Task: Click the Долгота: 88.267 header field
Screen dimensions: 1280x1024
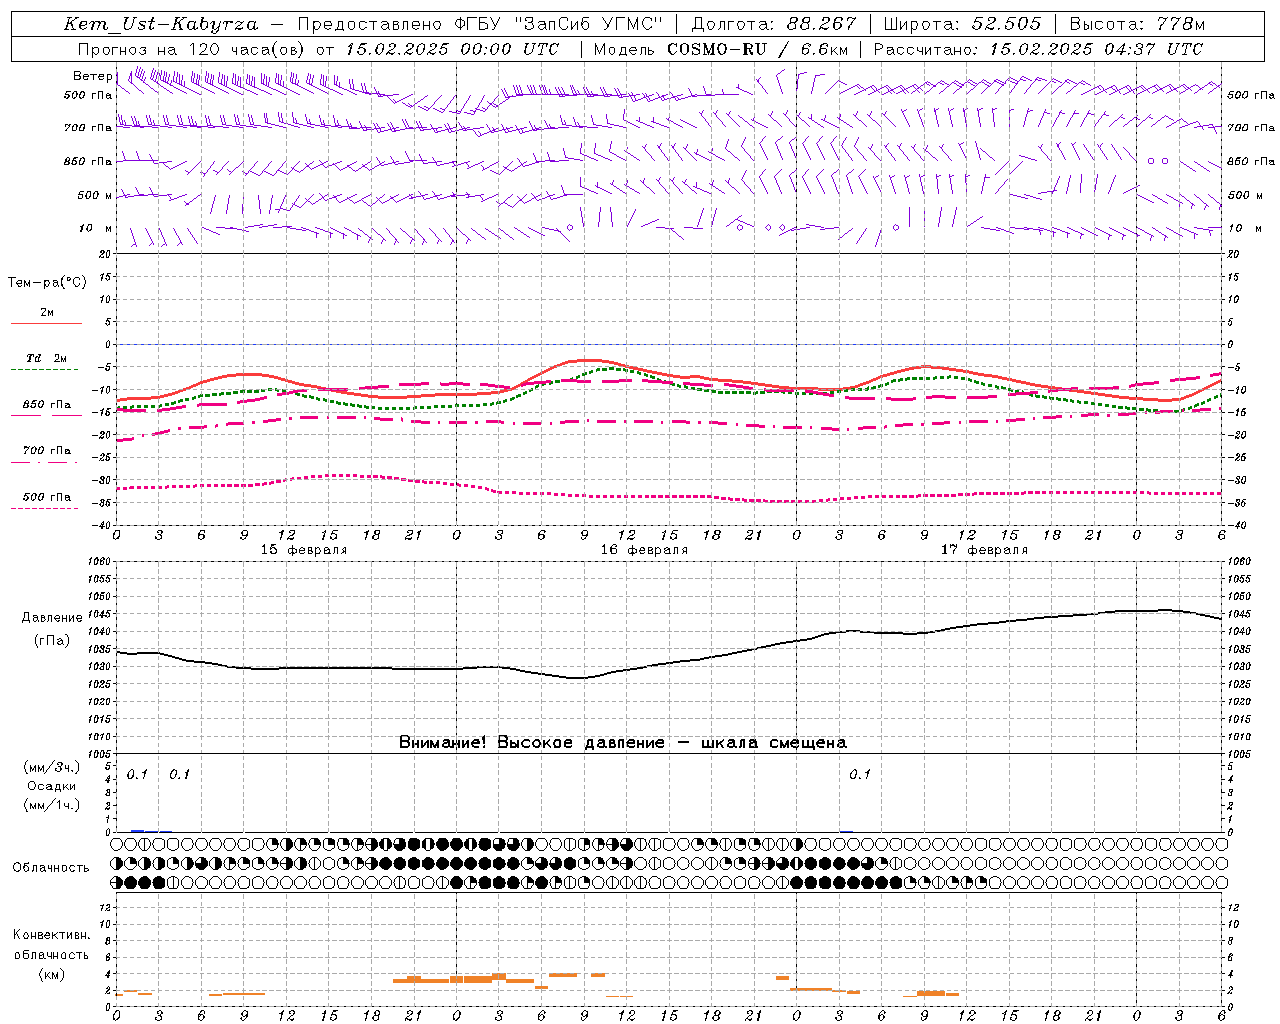Action: [x=774, y=24]
